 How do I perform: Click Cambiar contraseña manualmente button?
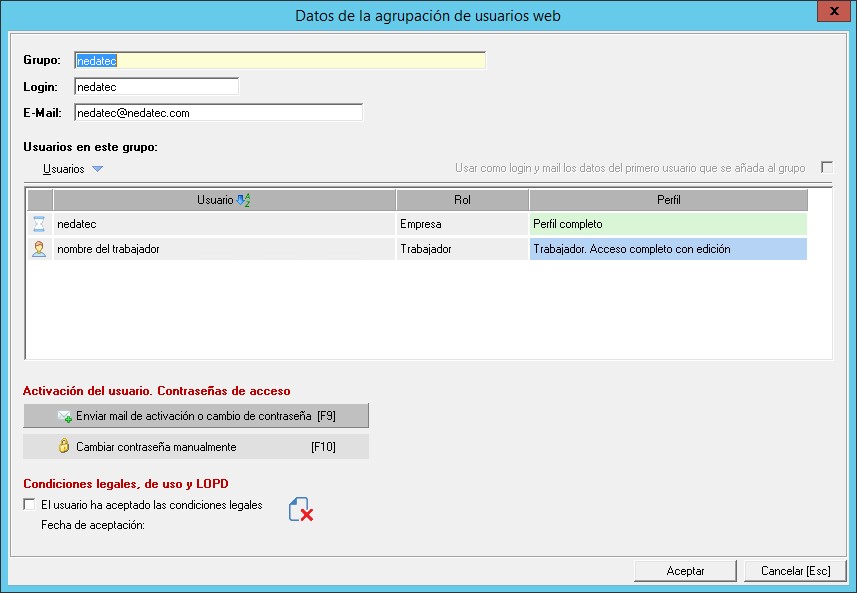point(196,447)
